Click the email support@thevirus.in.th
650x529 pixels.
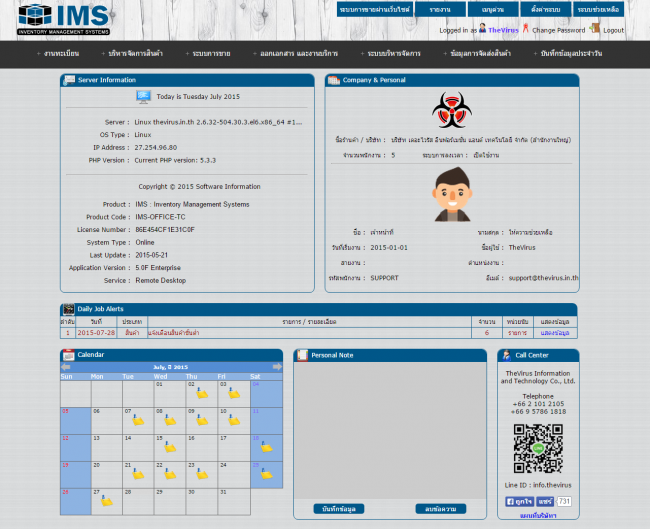coord(543,278)
